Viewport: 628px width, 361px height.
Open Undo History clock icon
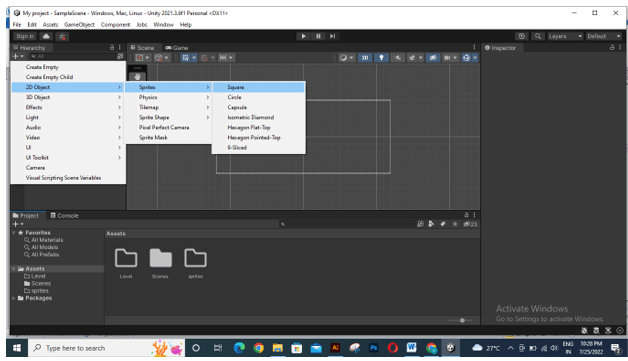521,36
